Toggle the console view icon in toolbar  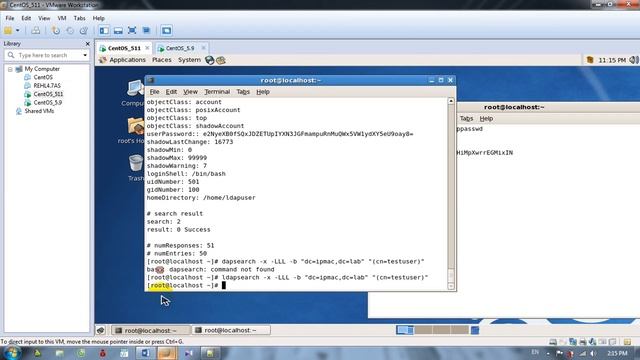[166, 31]
